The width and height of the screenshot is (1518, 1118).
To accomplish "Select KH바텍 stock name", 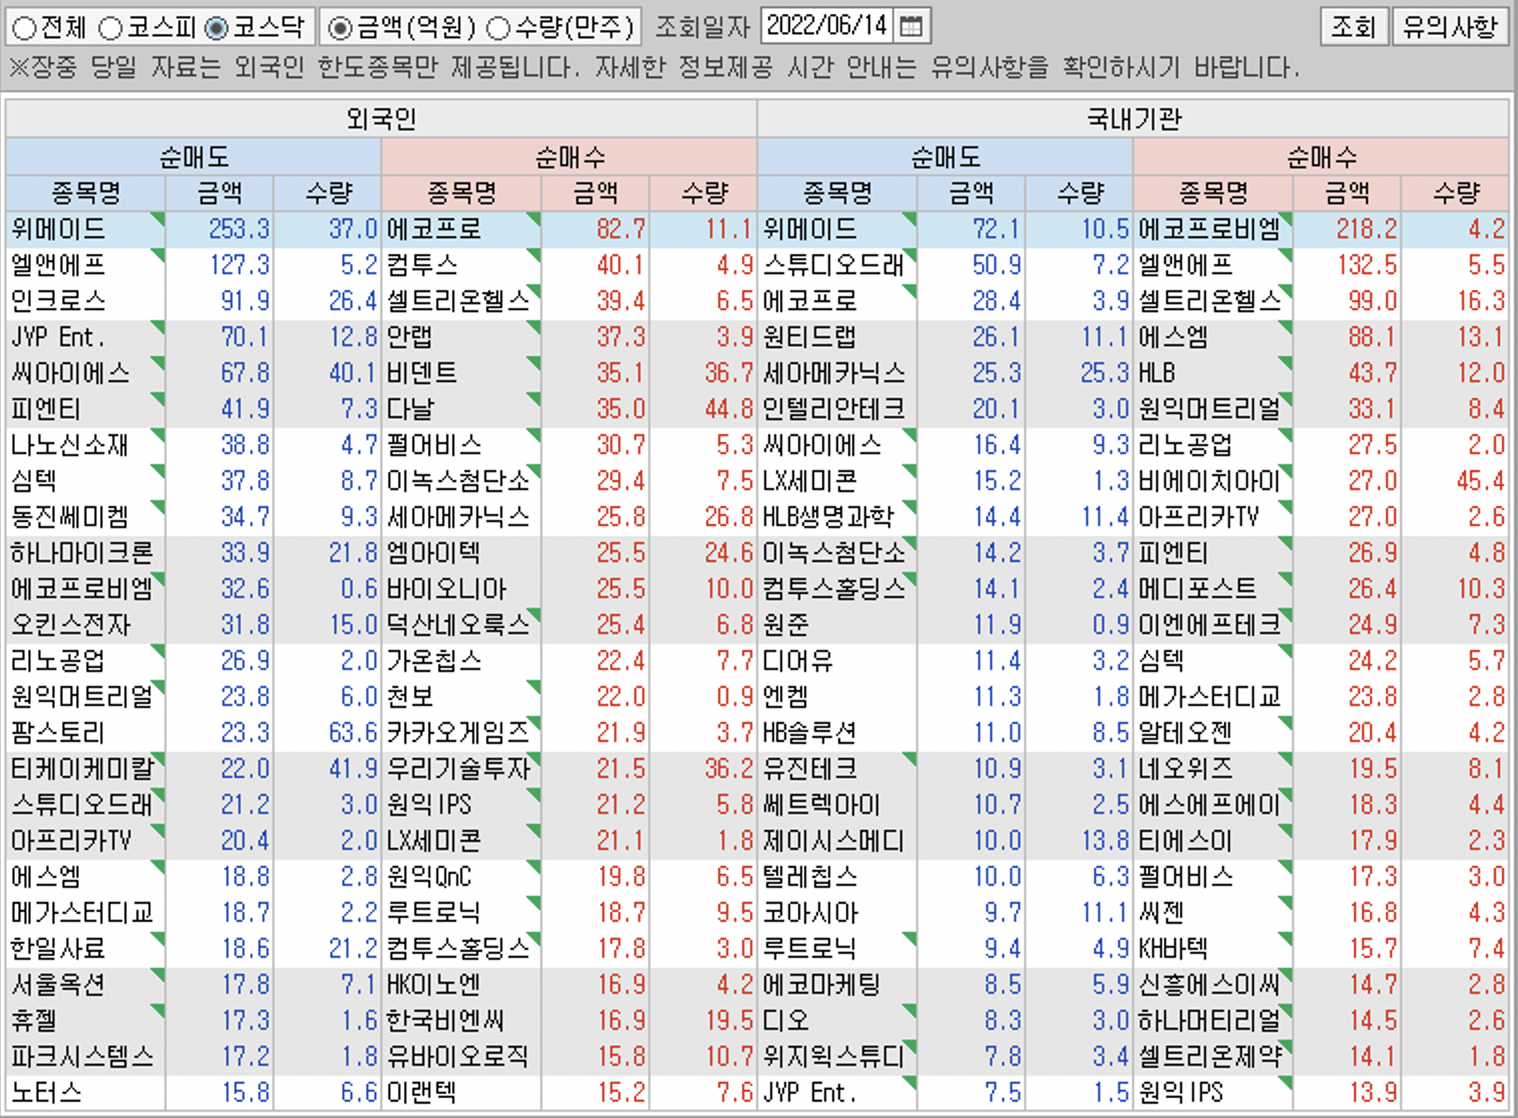I will (1174, 949).
